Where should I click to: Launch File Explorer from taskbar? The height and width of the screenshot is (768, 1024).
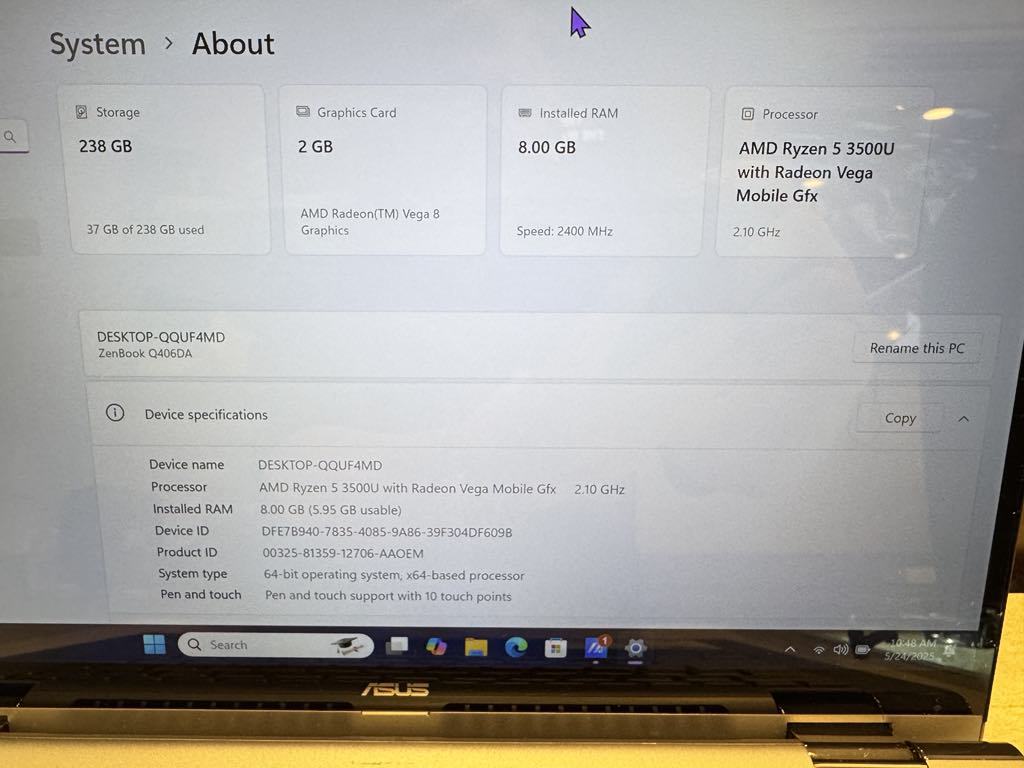476,647
